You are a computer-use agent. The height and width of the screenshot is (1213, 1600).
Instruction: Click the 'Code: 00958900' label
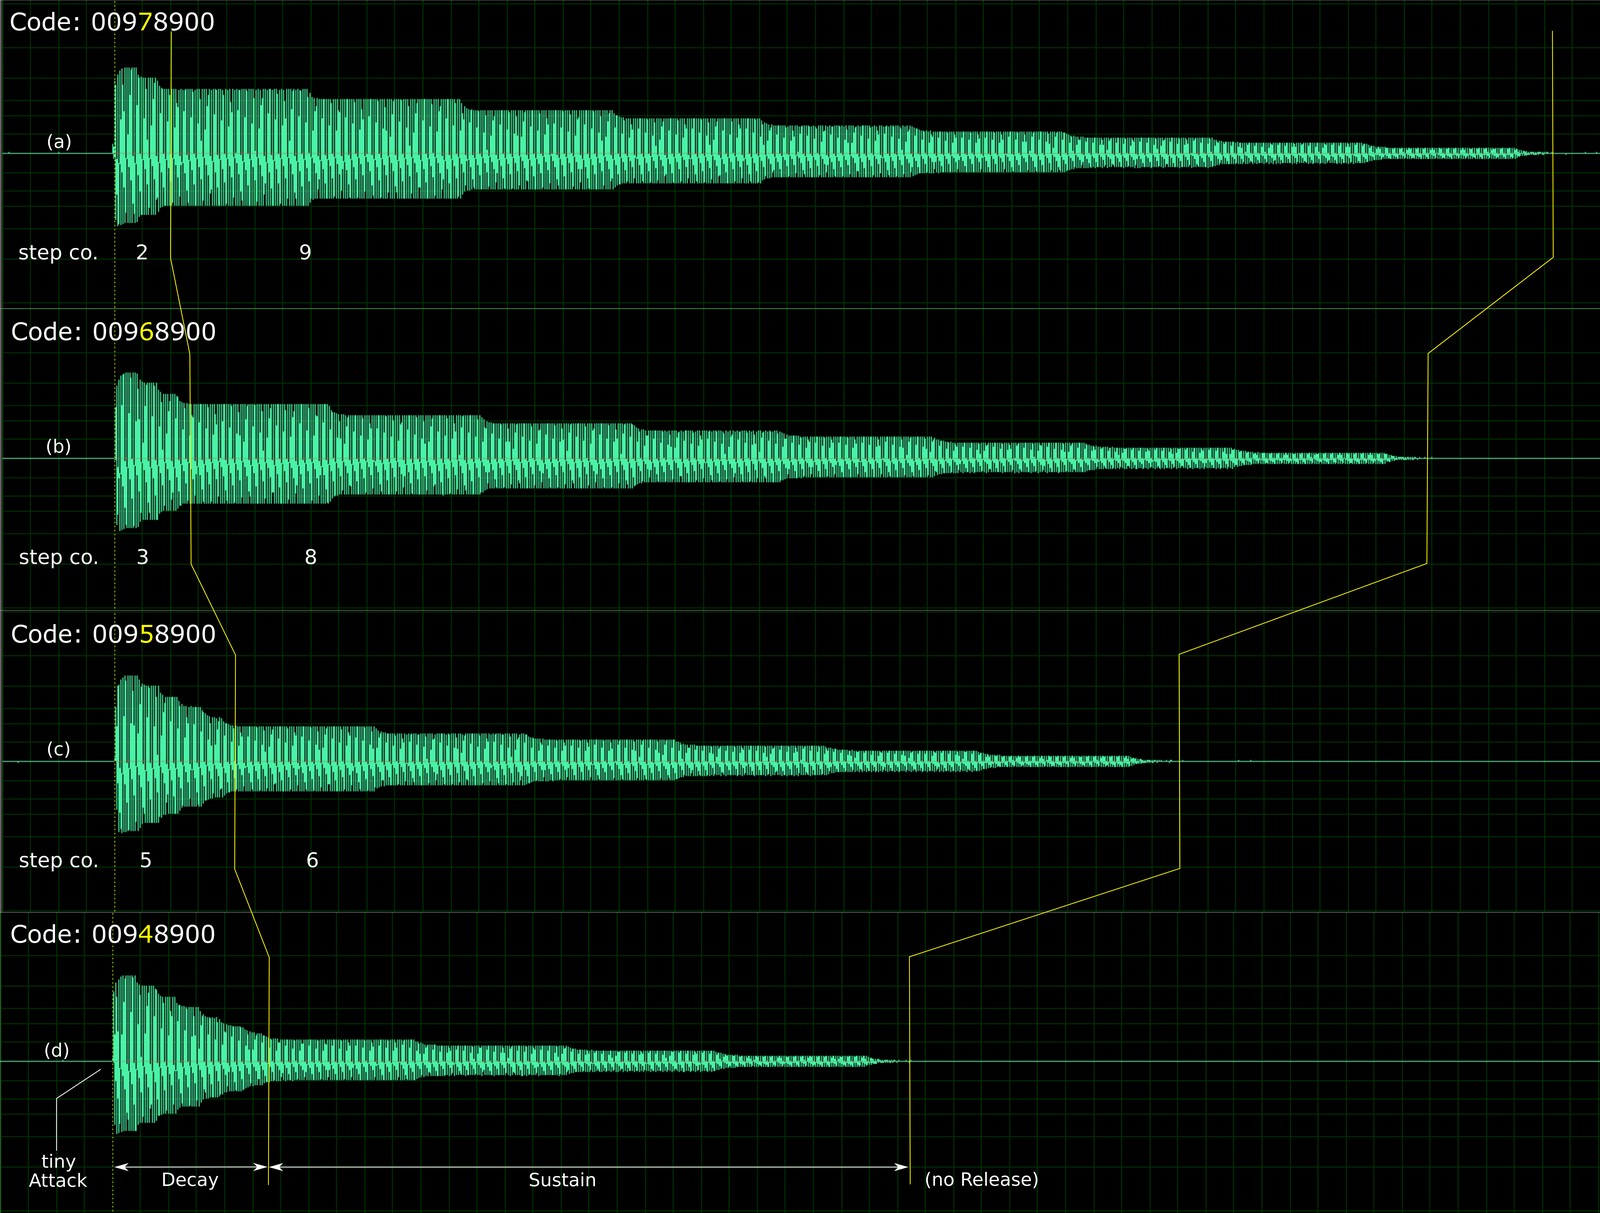(113, 635)
